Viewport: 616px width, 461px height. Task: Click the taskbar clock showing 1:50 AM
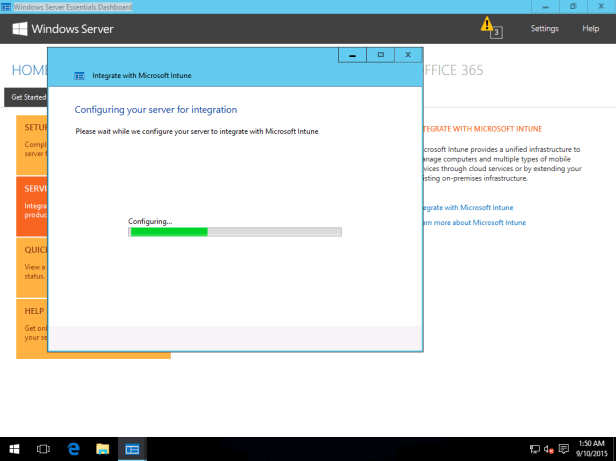tap(590, 450)
